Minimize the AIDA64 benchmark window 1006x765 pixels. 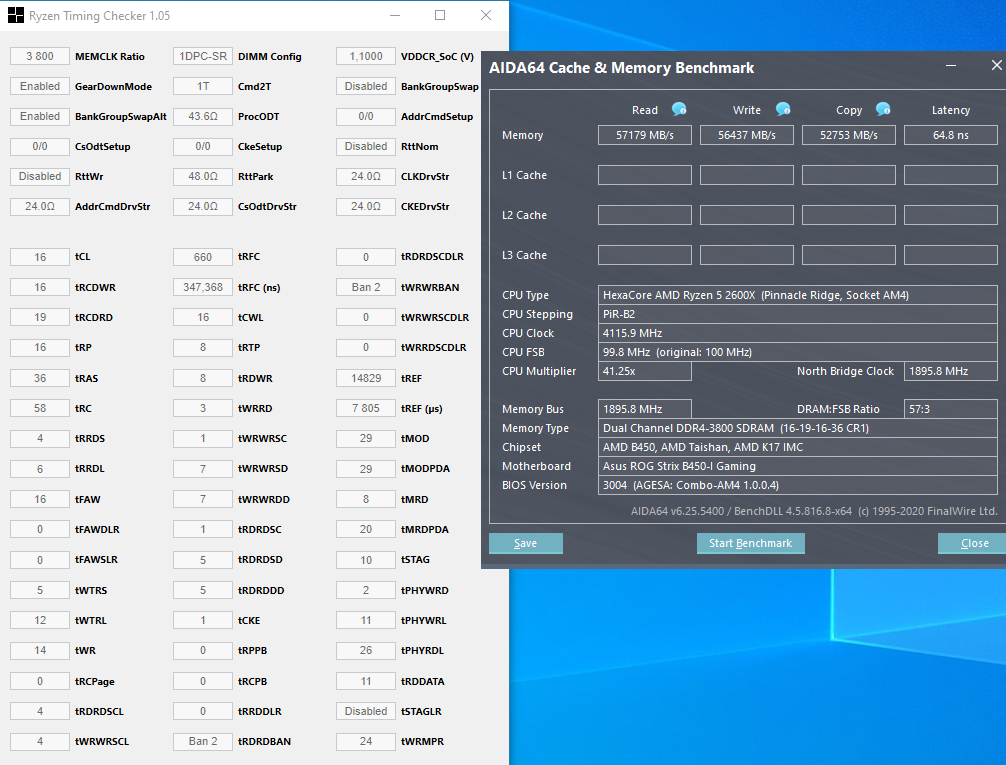point(951,65)
